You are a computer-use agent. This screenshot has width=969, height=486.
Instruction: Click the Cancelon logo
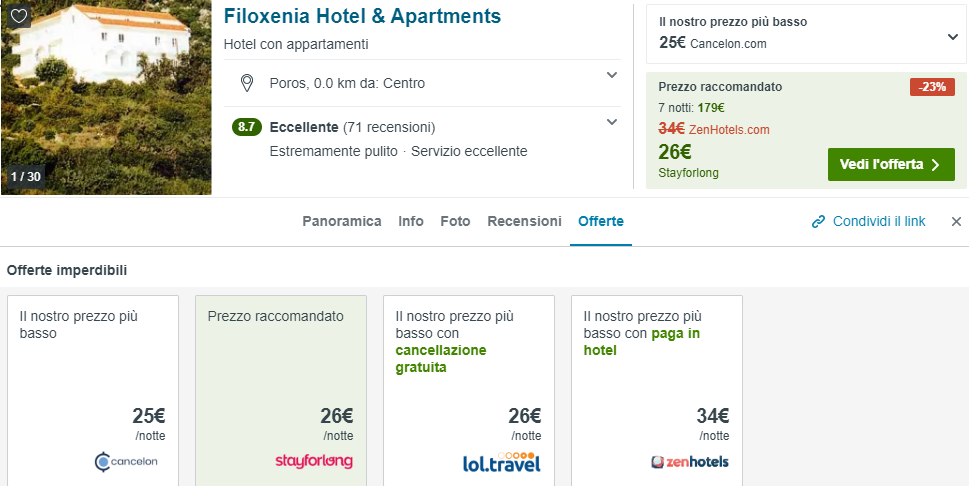126,462
